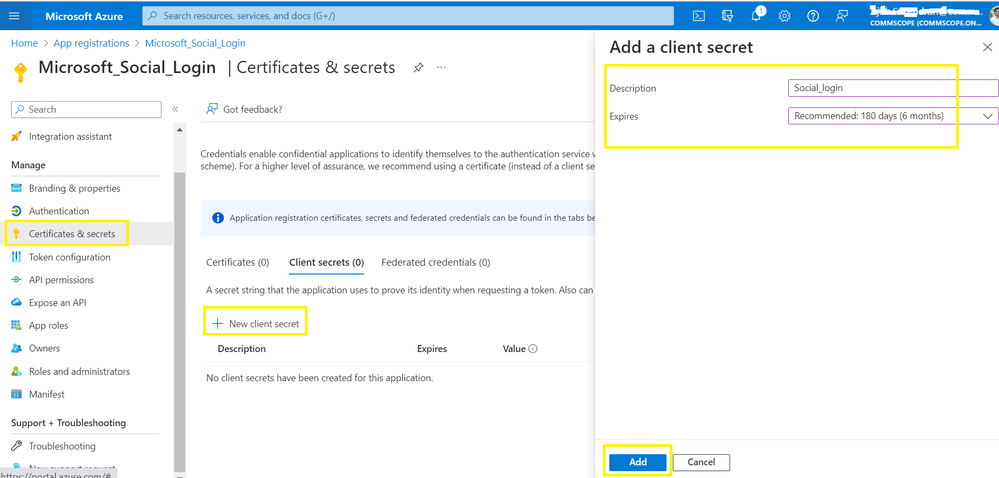Switch to Federated credentials (0) tab
This screenshot has width=999, height=478.
pyautogui.click(x=435, y=262)
